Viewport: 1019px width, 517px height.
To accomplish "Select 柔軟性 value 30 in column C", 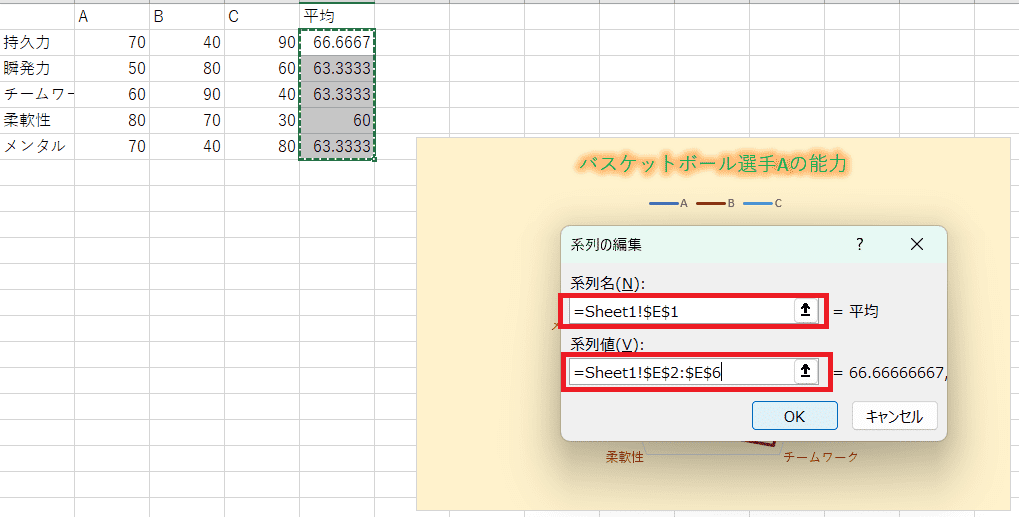I will [x=261, y=120].
